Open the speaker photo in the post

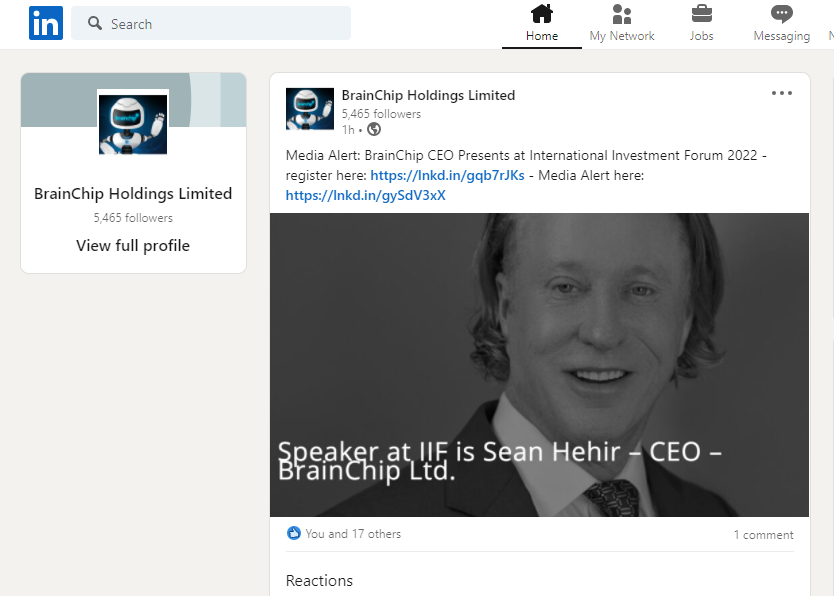coord(539,365)
